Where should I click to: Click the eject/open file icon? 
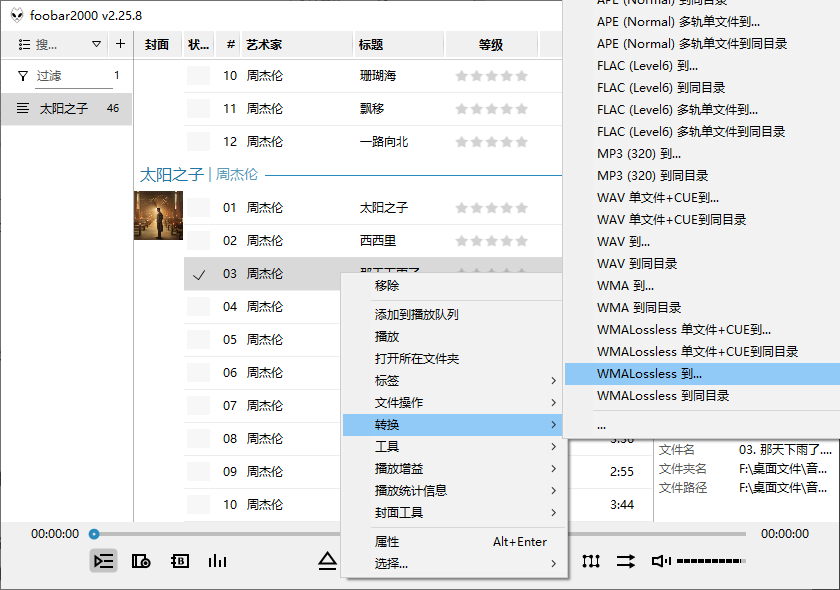[327, 561]
